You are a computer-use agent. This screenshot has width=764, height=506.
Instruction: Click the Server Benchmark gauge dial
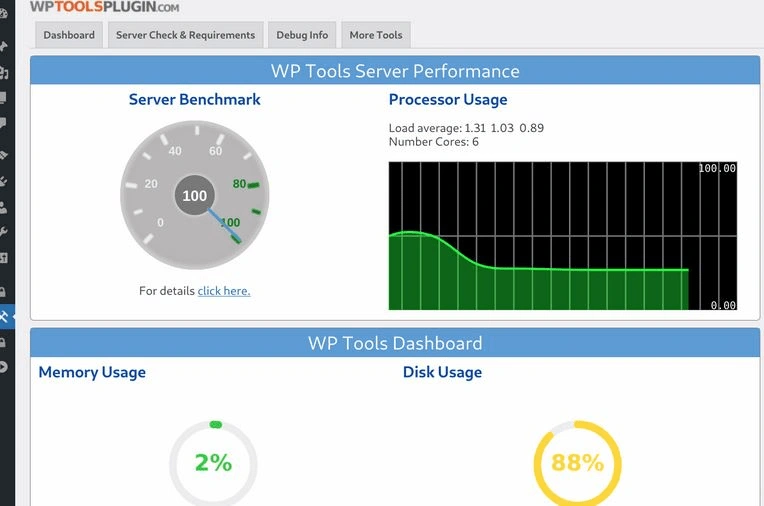pos(194,197)
